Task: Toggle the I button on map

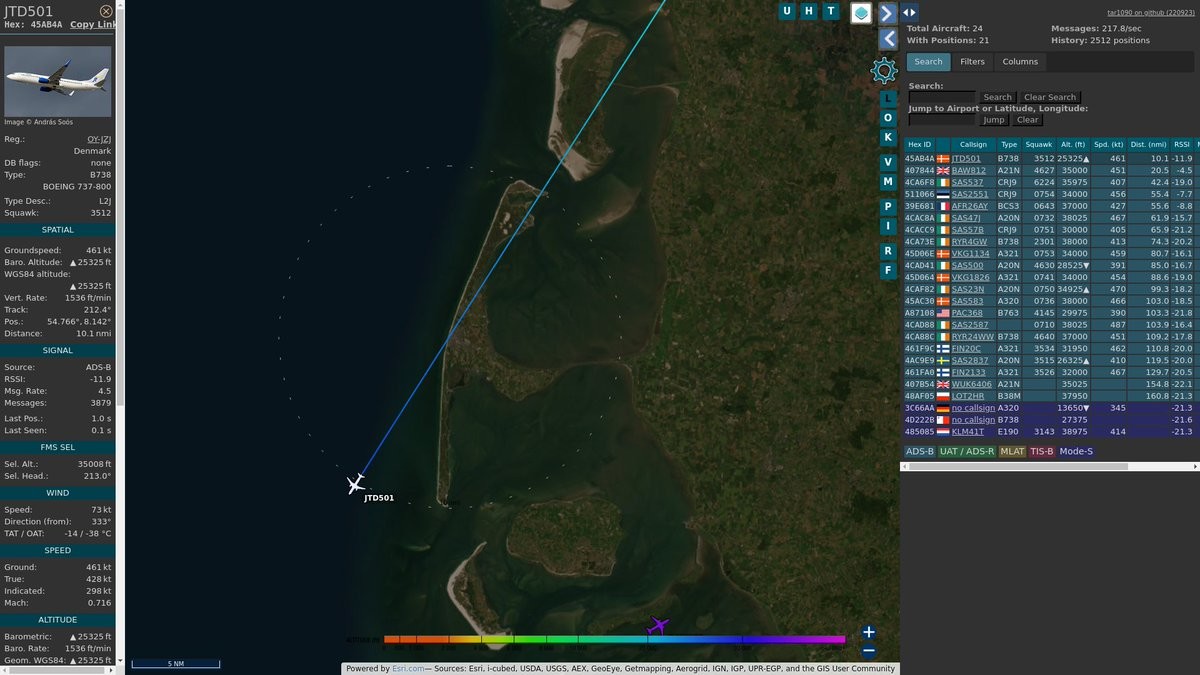Action: point(888,226)
